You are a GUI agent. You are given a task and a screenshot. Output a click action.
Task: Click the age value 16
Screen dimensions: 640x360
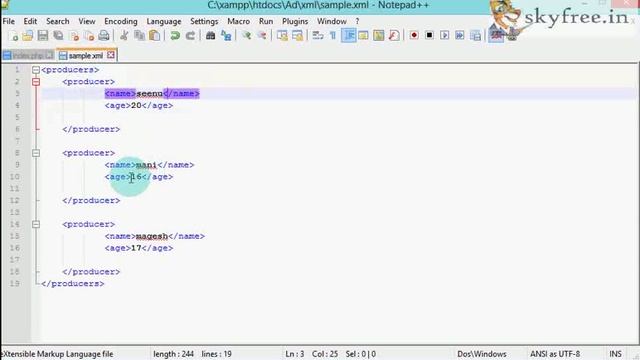pos(136,177)
